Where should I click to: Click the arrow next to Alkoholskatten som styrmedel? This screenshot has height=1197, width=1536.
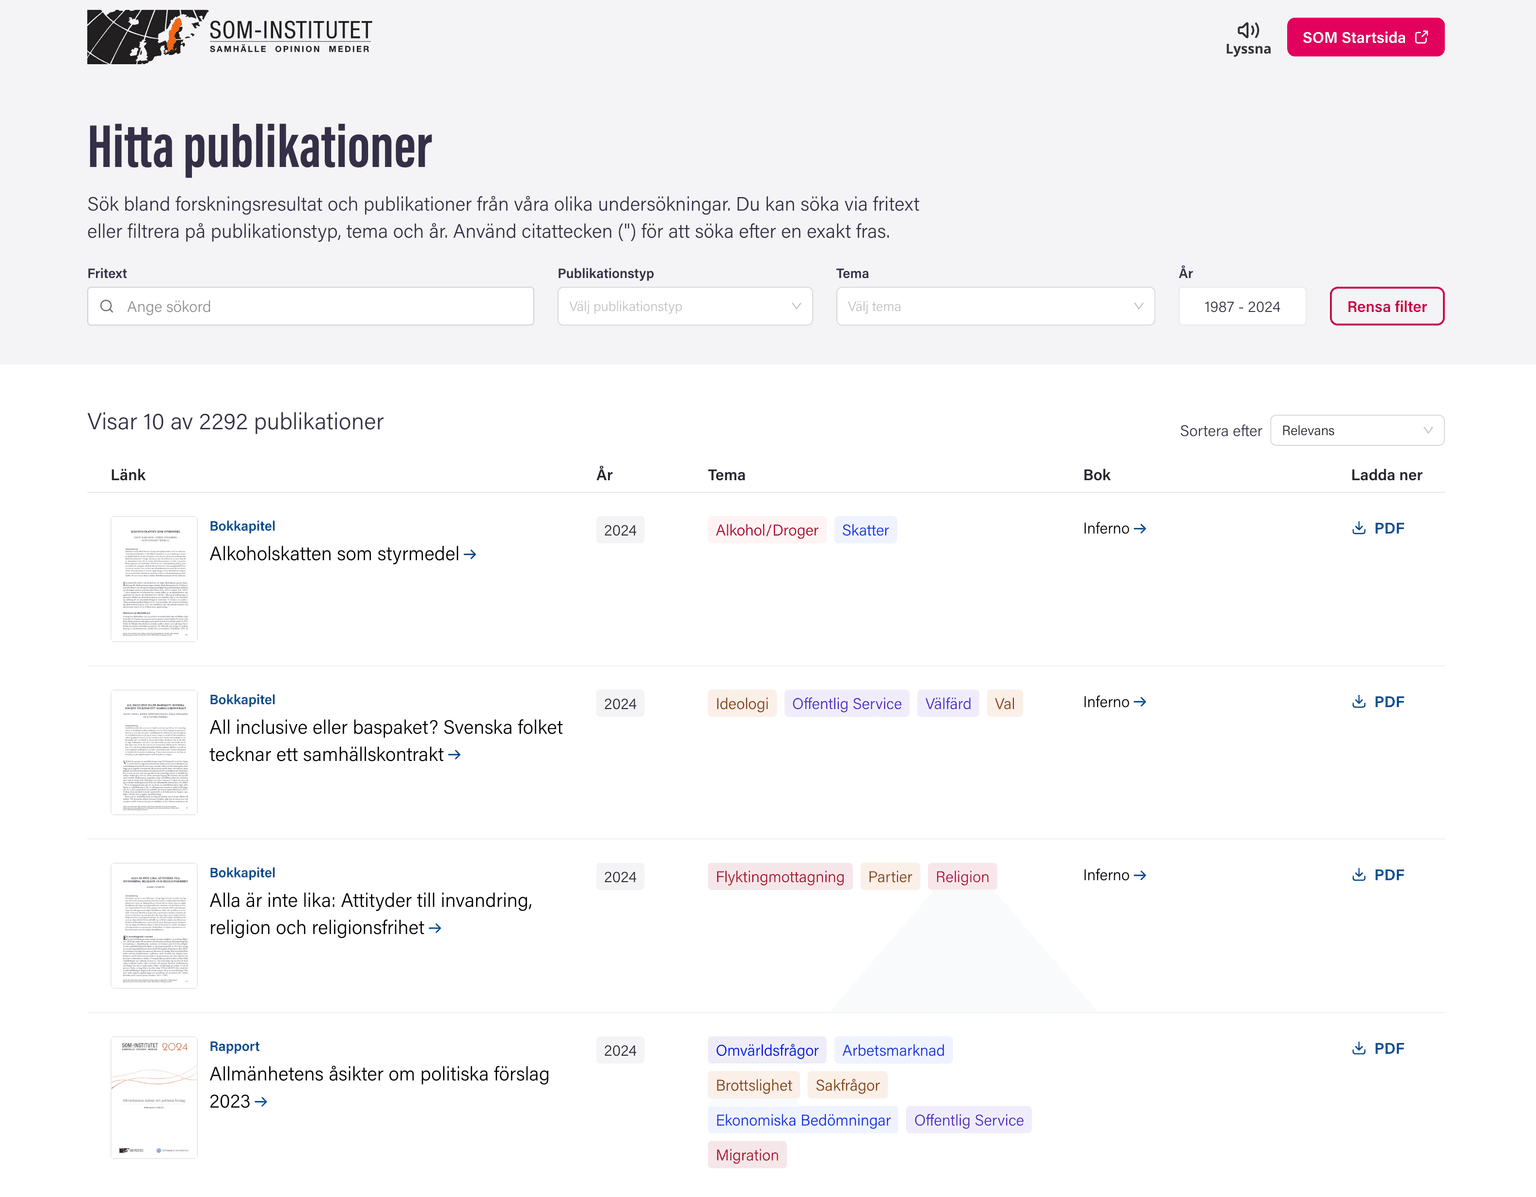(x=469, y=554)
